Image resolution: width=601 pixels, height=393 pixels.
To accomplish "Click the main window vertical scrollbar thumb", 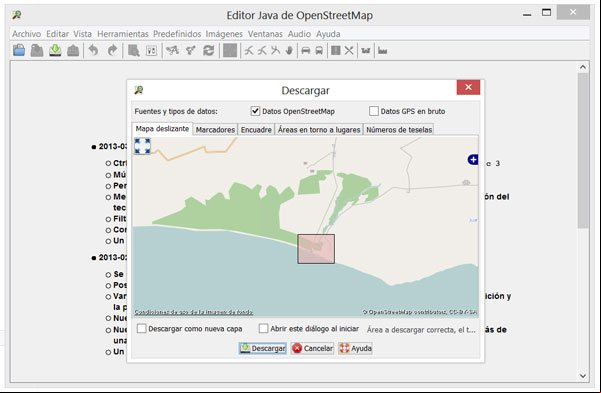I will (x=583, y=151).
